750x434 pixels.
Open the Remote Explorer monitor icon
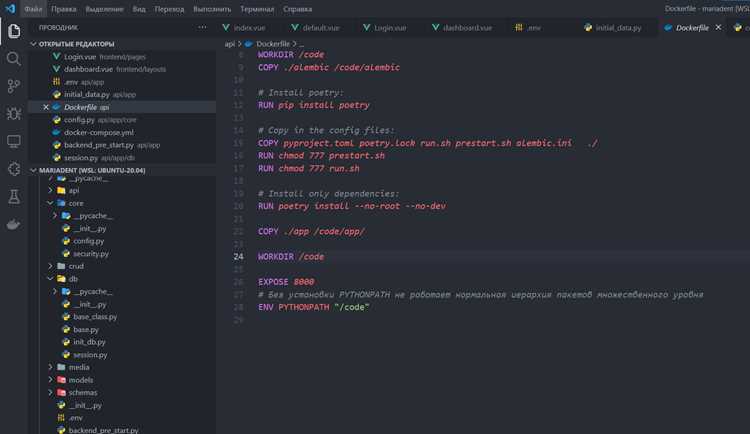point(13,141)
